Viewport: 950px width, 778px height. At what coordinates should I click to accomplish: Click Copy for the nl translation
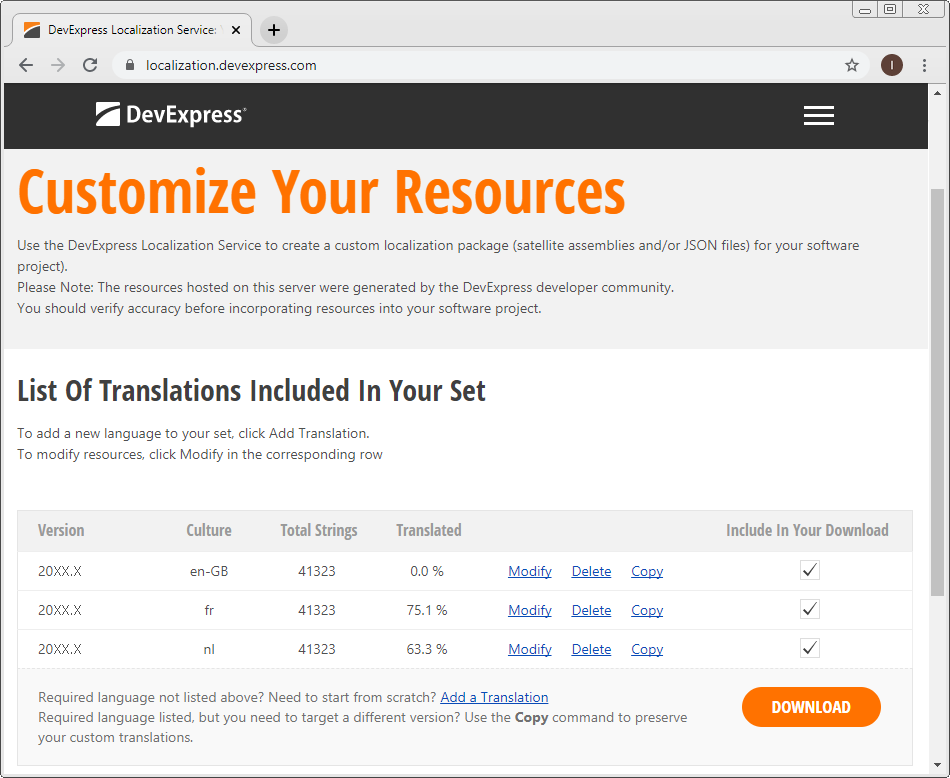tap(647, 649)
